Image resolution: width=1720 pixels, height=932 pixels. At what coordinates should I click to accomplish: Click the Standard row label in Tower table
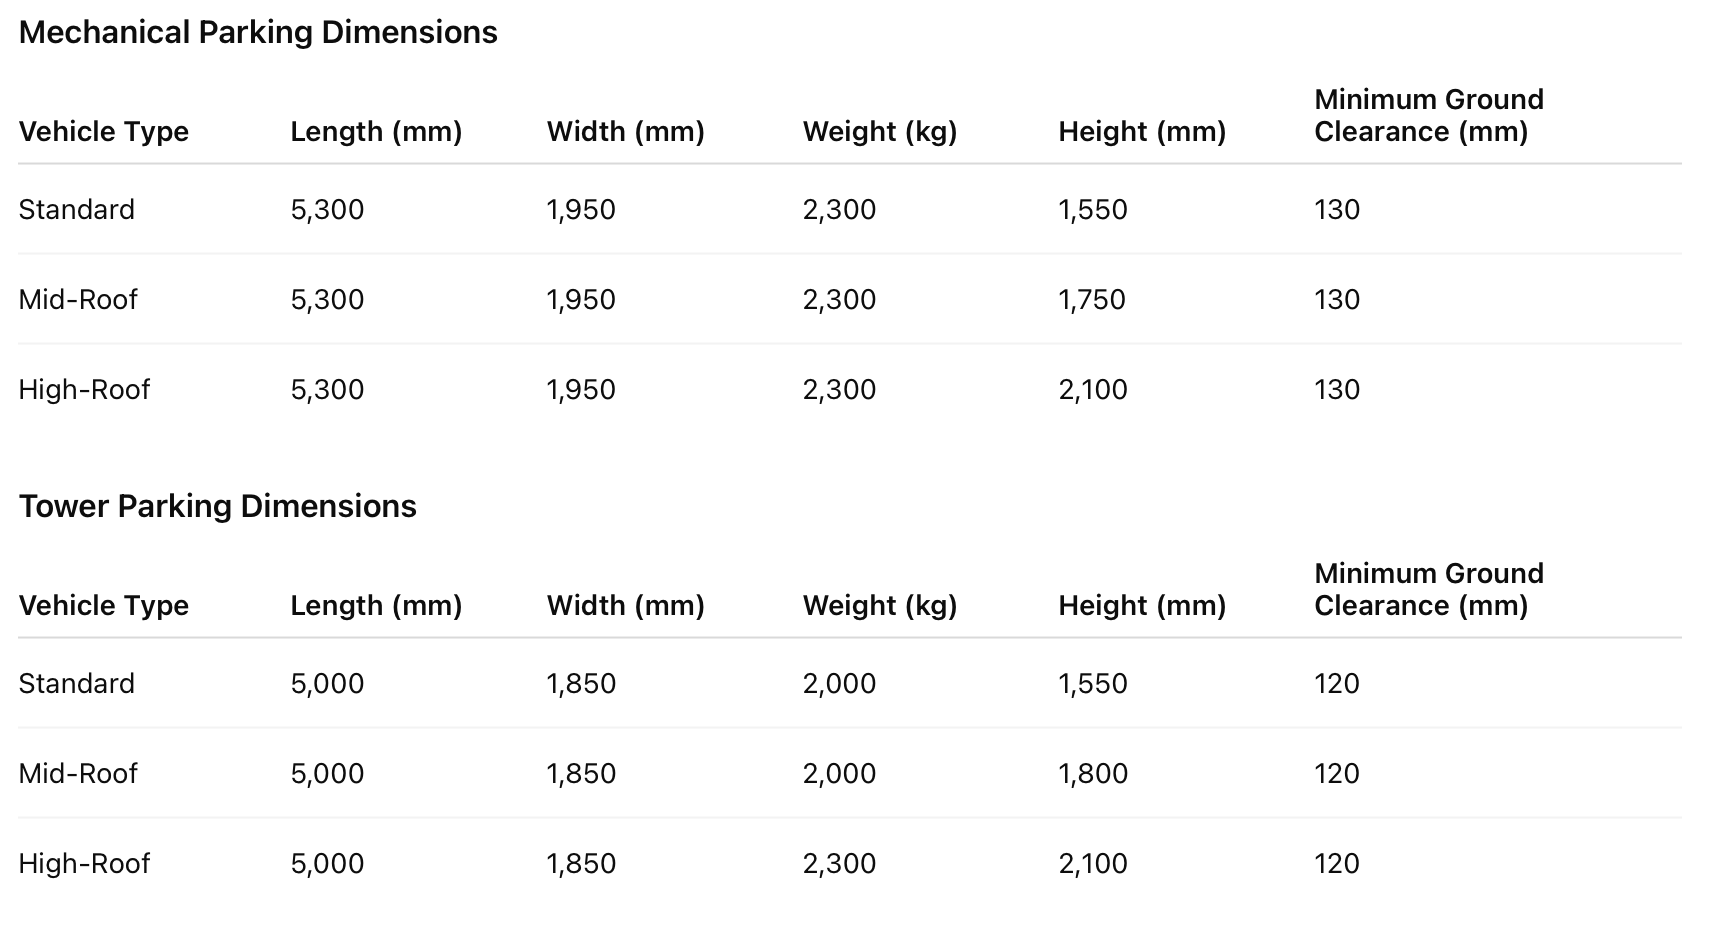(77, 683)
